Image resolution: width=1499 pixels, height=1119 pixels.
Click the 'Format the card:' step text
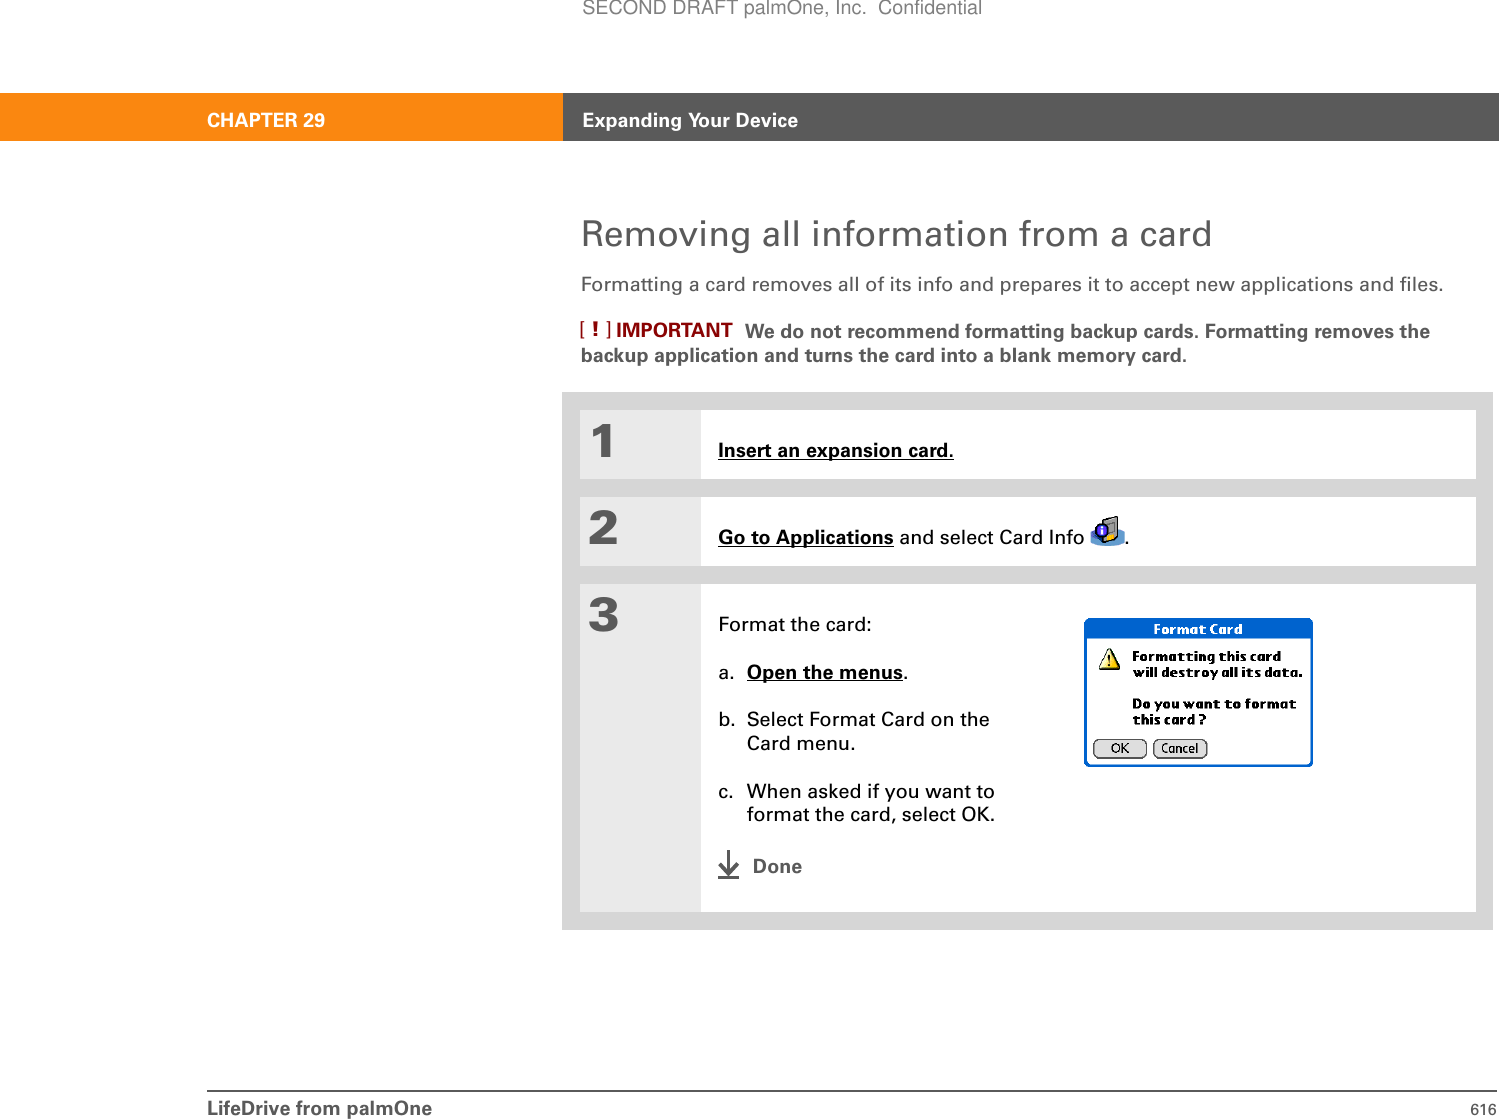[x=795, y=624]
